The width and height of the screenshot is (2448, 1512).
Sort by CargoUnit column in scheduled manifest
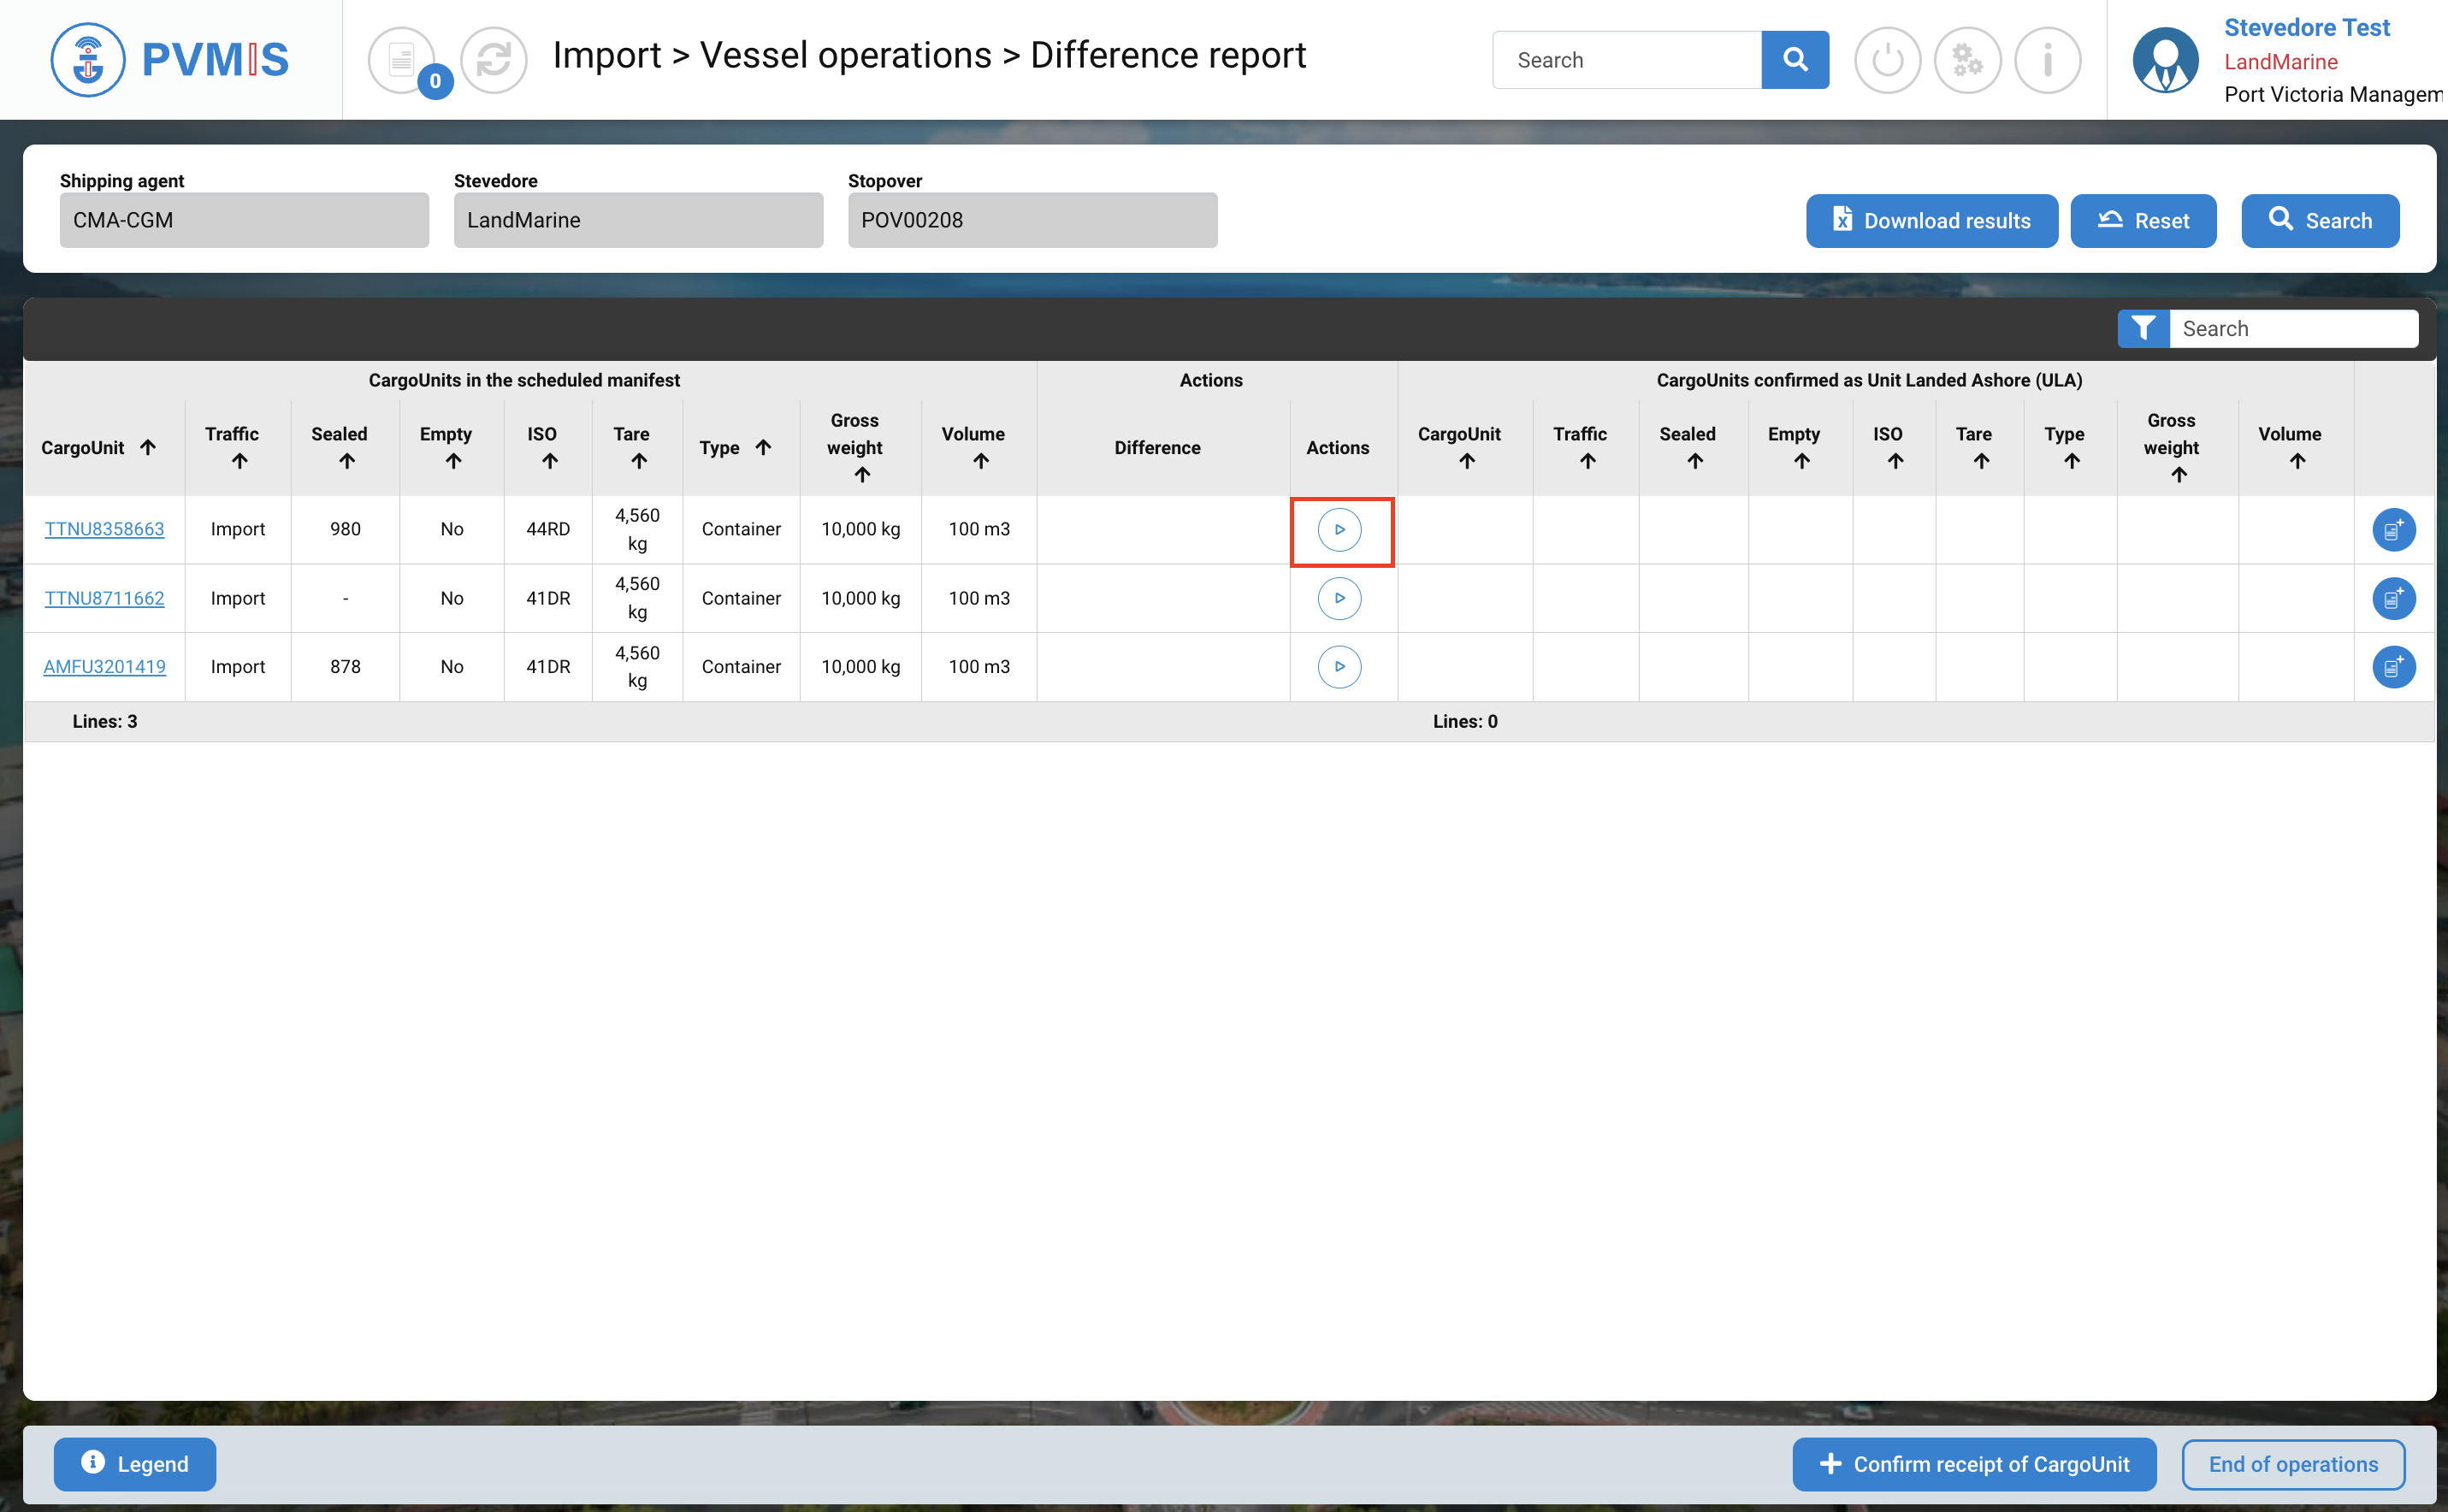(x=148, y=447)
